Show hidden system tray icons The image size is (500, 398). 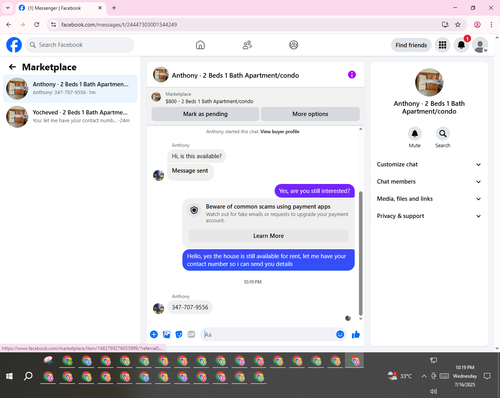pos(424,376)
